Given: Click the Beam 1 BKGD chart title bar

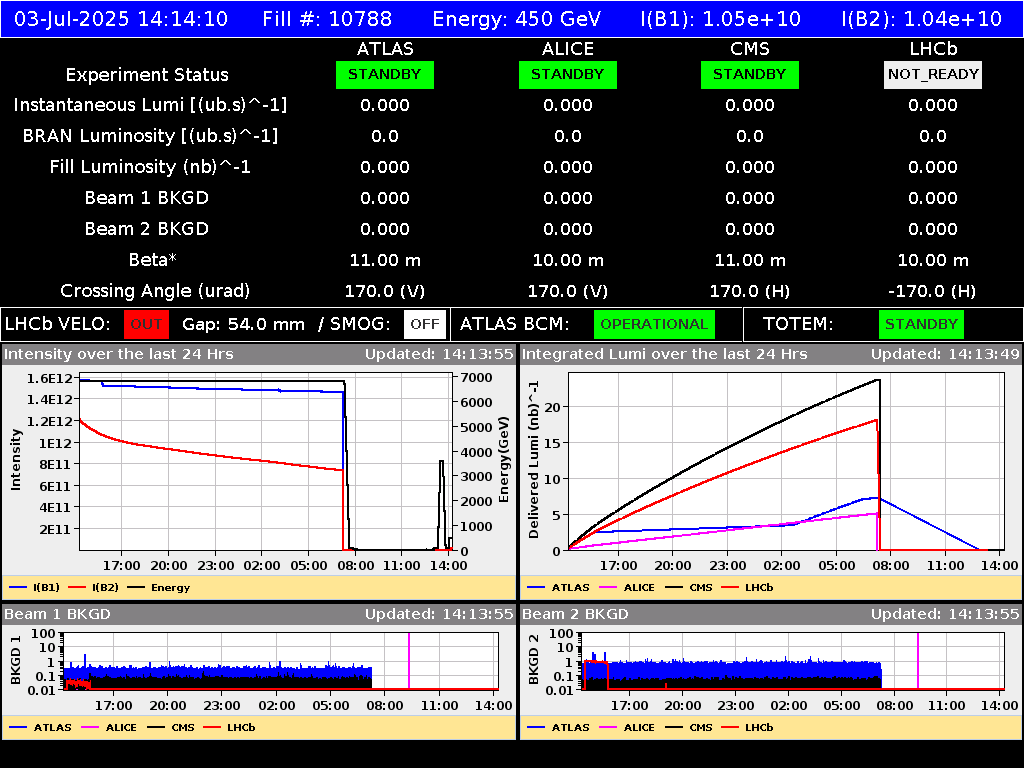Looking at the screenshot, I should [x=259, y=614].
